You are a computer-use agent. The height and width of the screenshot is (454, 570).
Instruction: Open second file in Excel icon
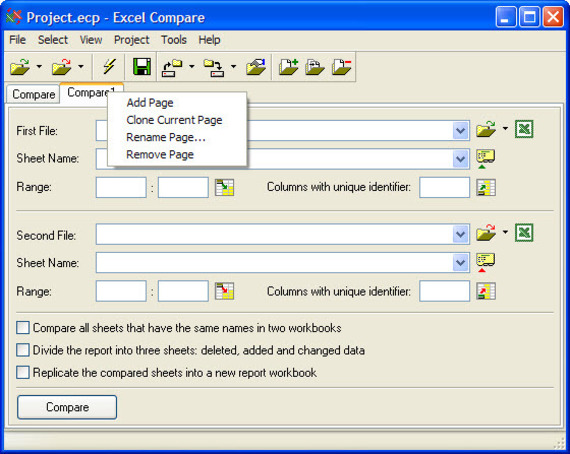click(x=524, y=233)
